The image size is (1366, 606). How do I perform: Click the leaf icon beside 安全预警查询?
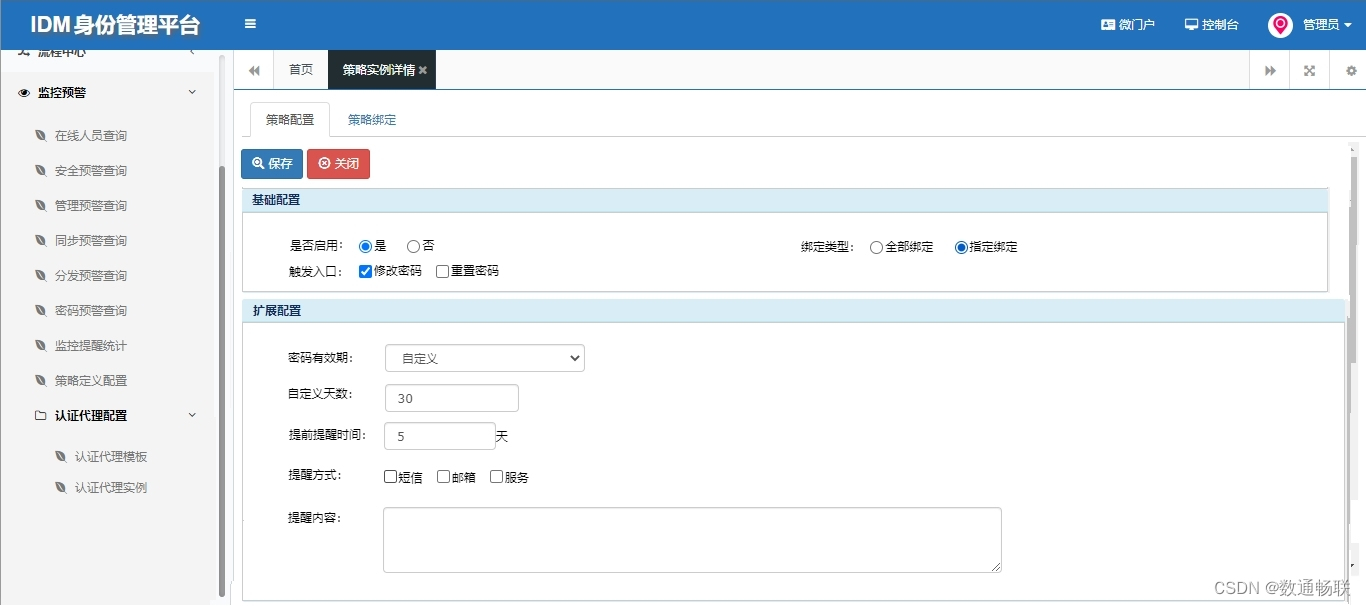[x=40, y=170]
